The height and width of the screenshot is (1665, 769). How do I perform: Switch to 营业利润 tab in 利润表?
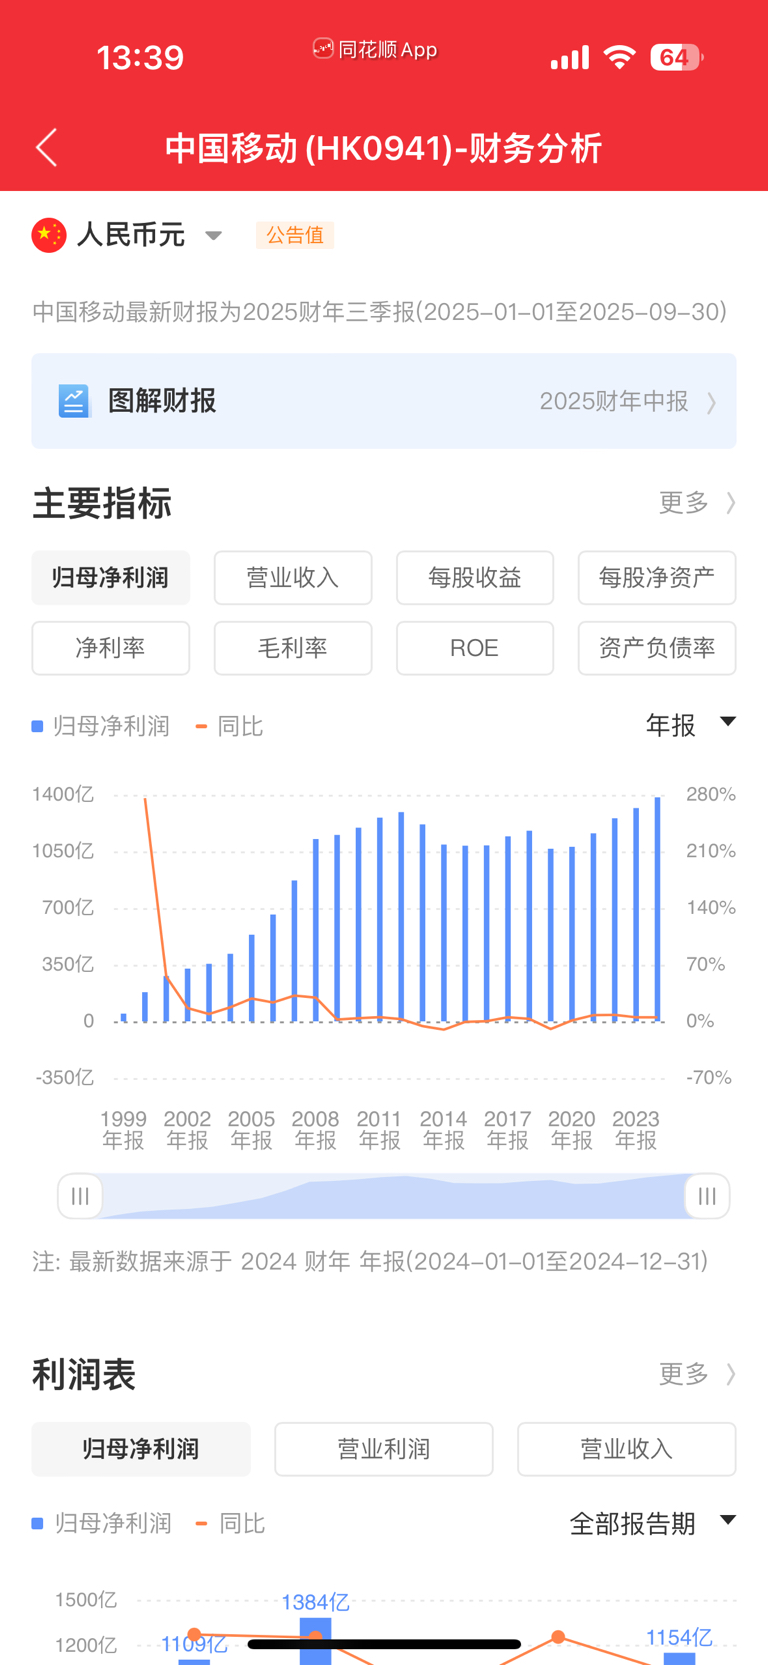pos(384,1449)
